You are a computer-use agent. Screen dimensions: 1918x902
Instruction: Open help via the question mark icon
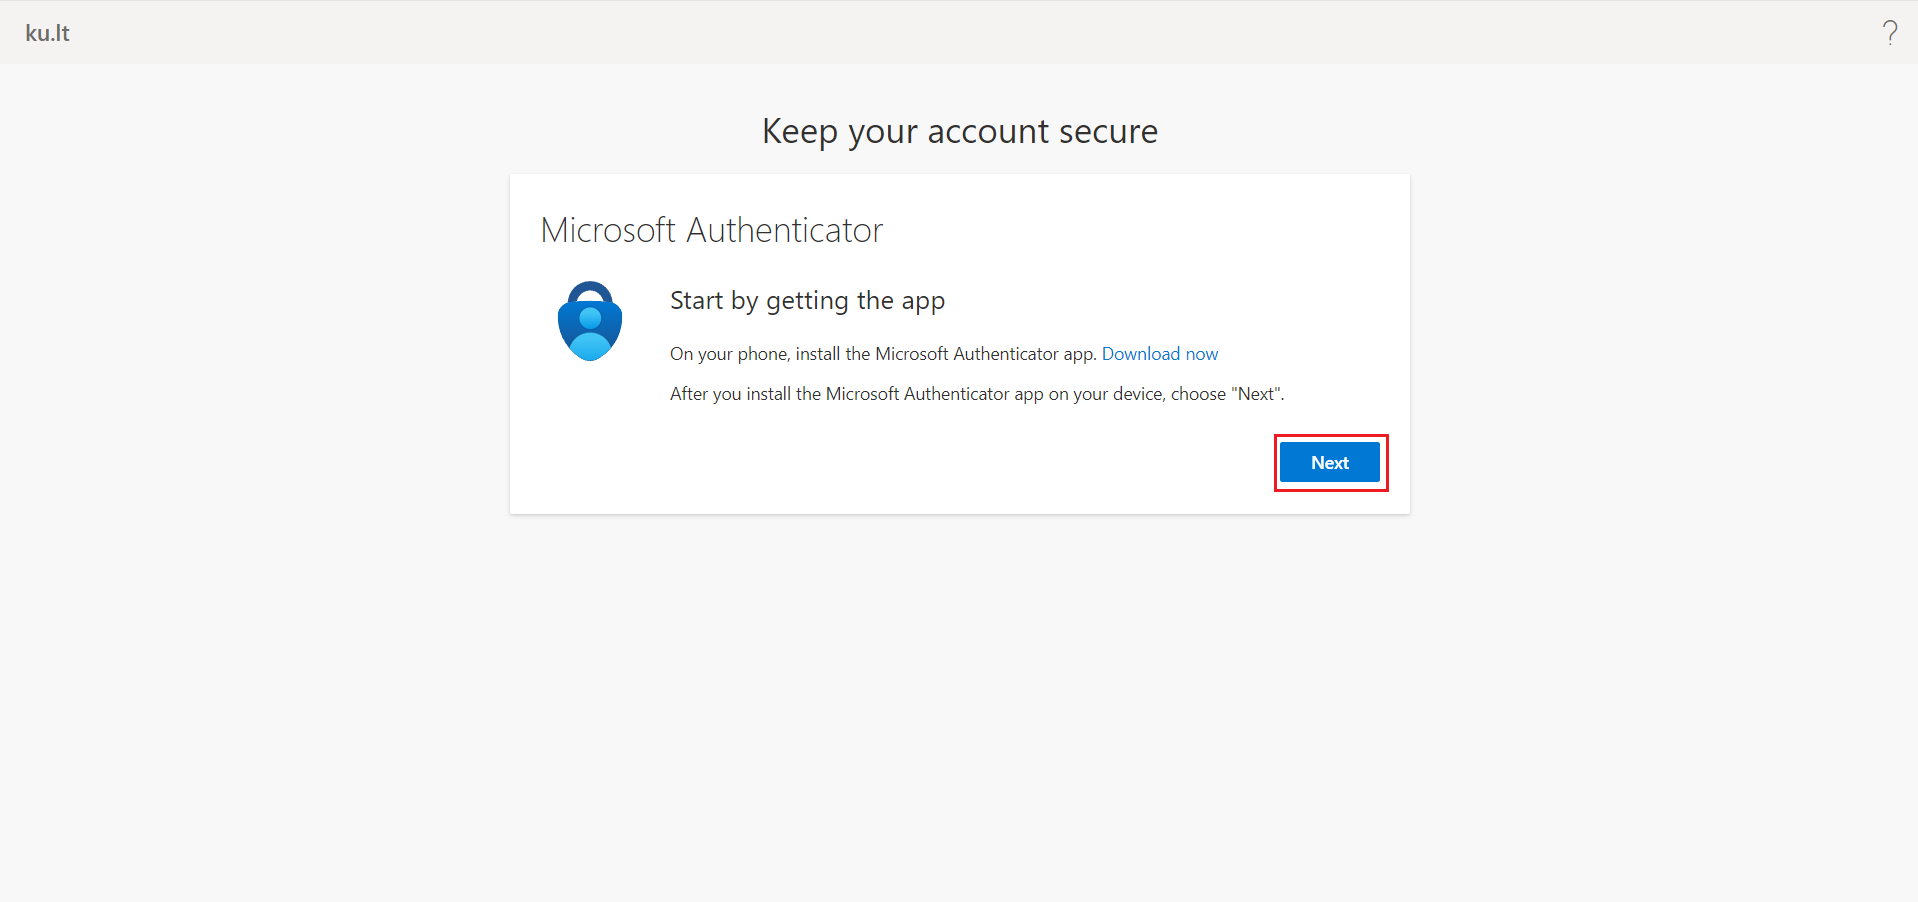(1889, 33)
